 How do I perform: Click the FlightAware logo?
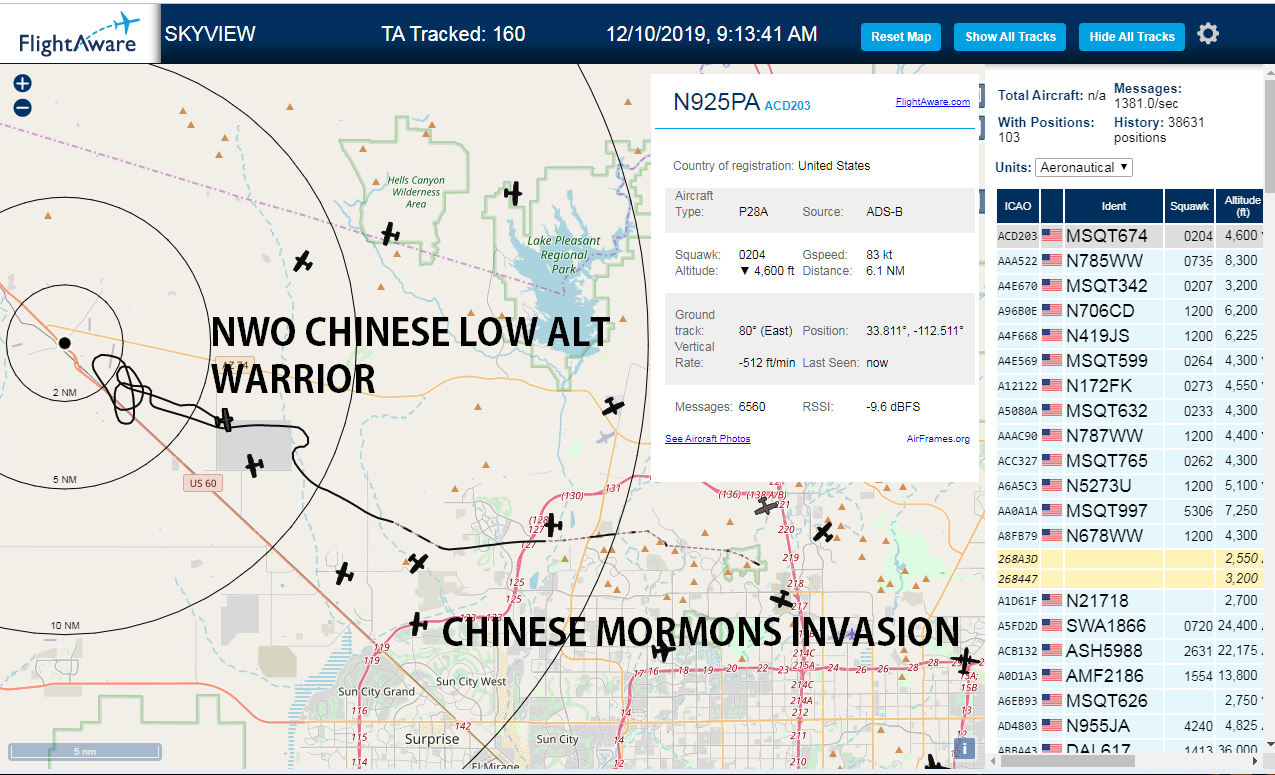pyautogui.click(x=80, y=32)
